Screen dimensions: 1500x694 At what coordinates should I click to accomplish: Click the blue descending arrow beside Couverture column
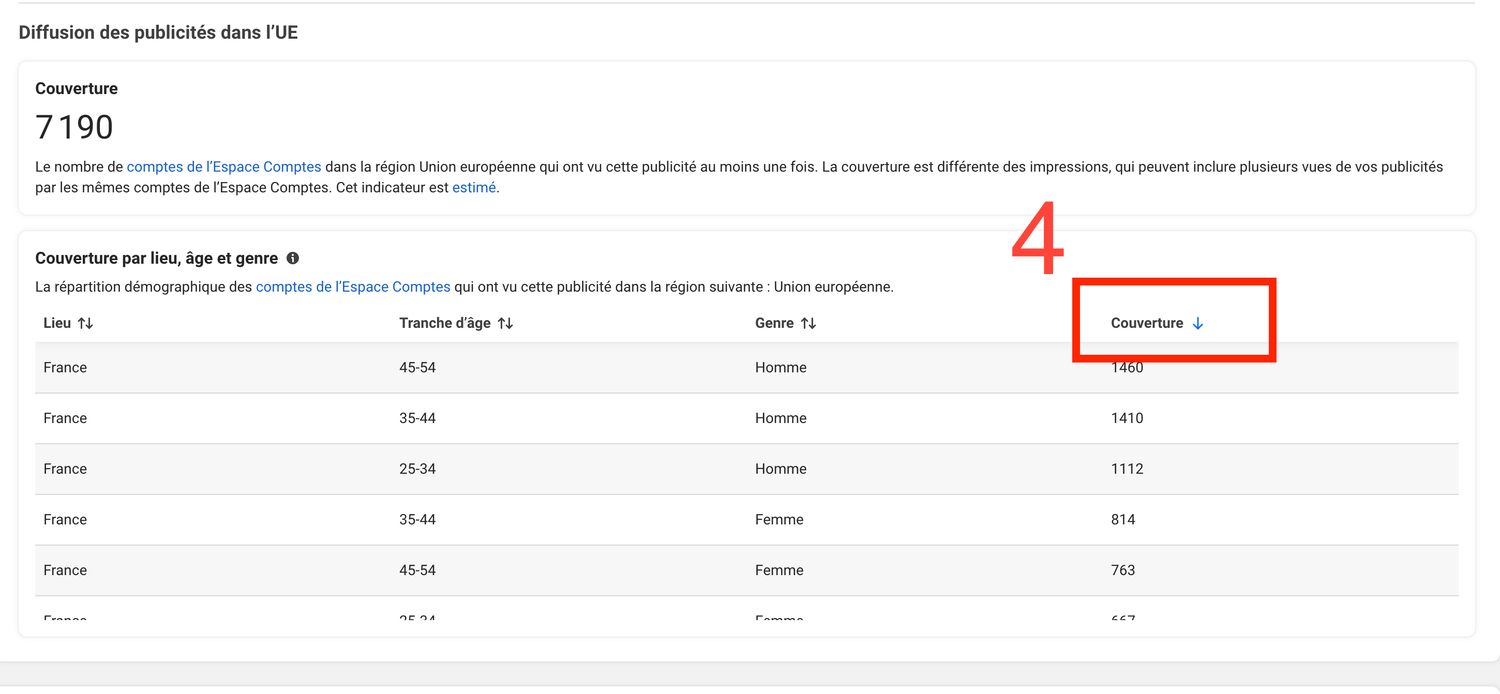pos(1198,323)
